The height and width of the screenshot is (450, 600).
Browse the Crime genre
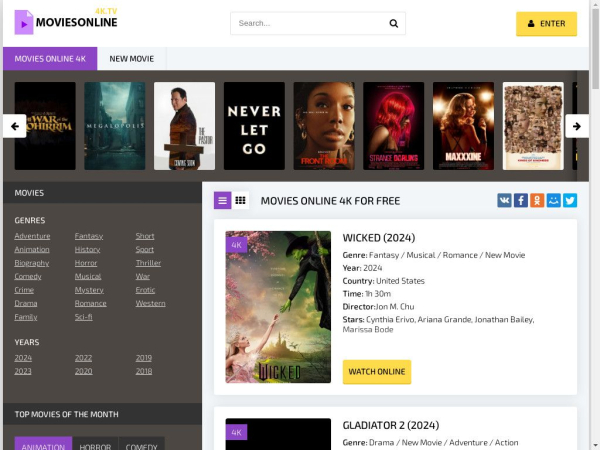pyautogui.click(x=24, y=290)
